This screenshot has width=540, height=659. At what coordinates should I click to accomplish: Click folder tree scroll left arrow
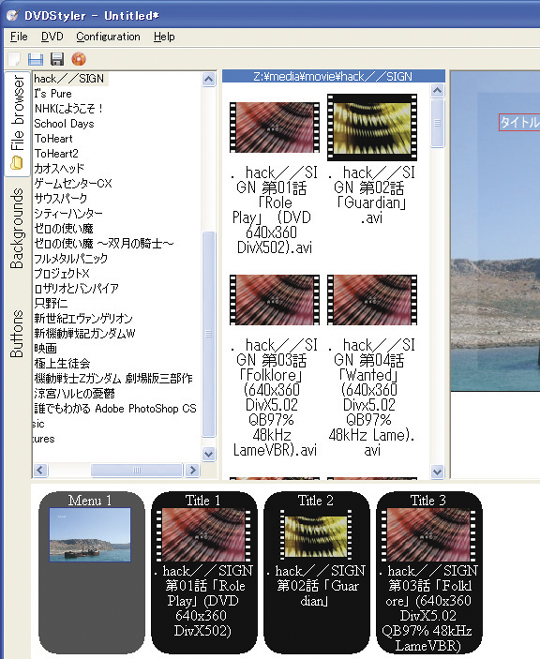(x=41, y=470)
